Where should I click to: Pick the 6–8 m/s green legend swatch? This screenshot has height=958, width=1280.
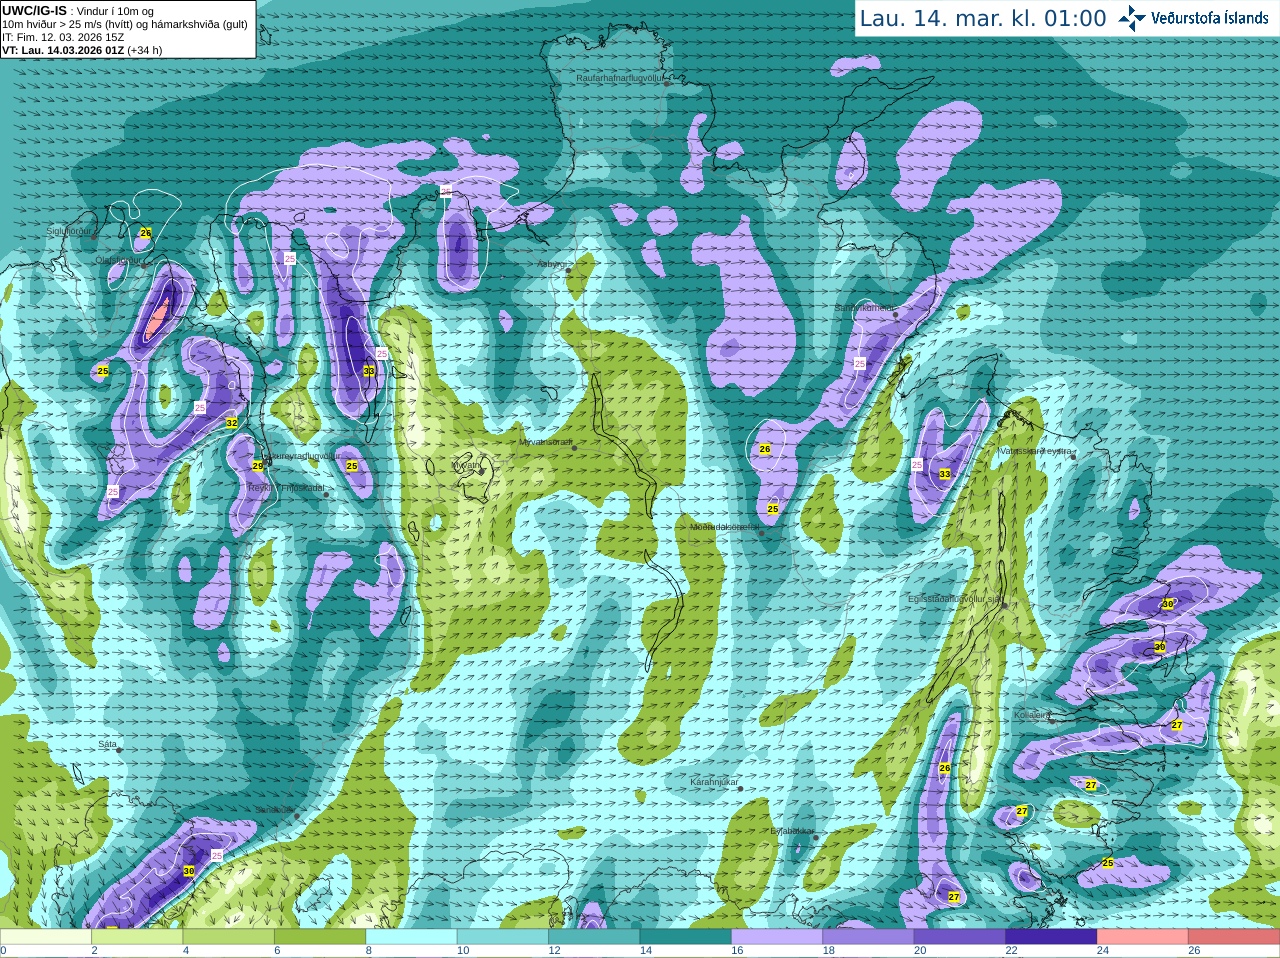(321, 937)
